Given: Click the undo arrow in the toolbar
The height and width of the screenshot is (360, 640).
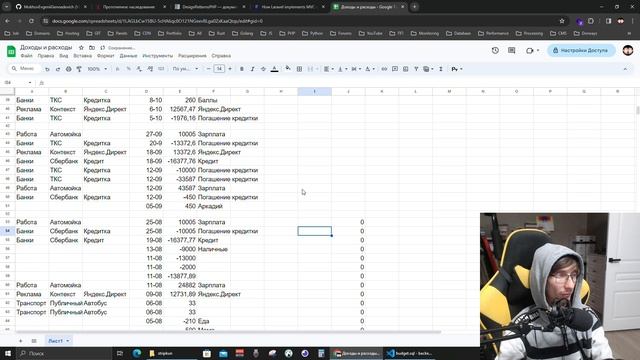Looking at the screenshot, I should (x=47, y=69).
